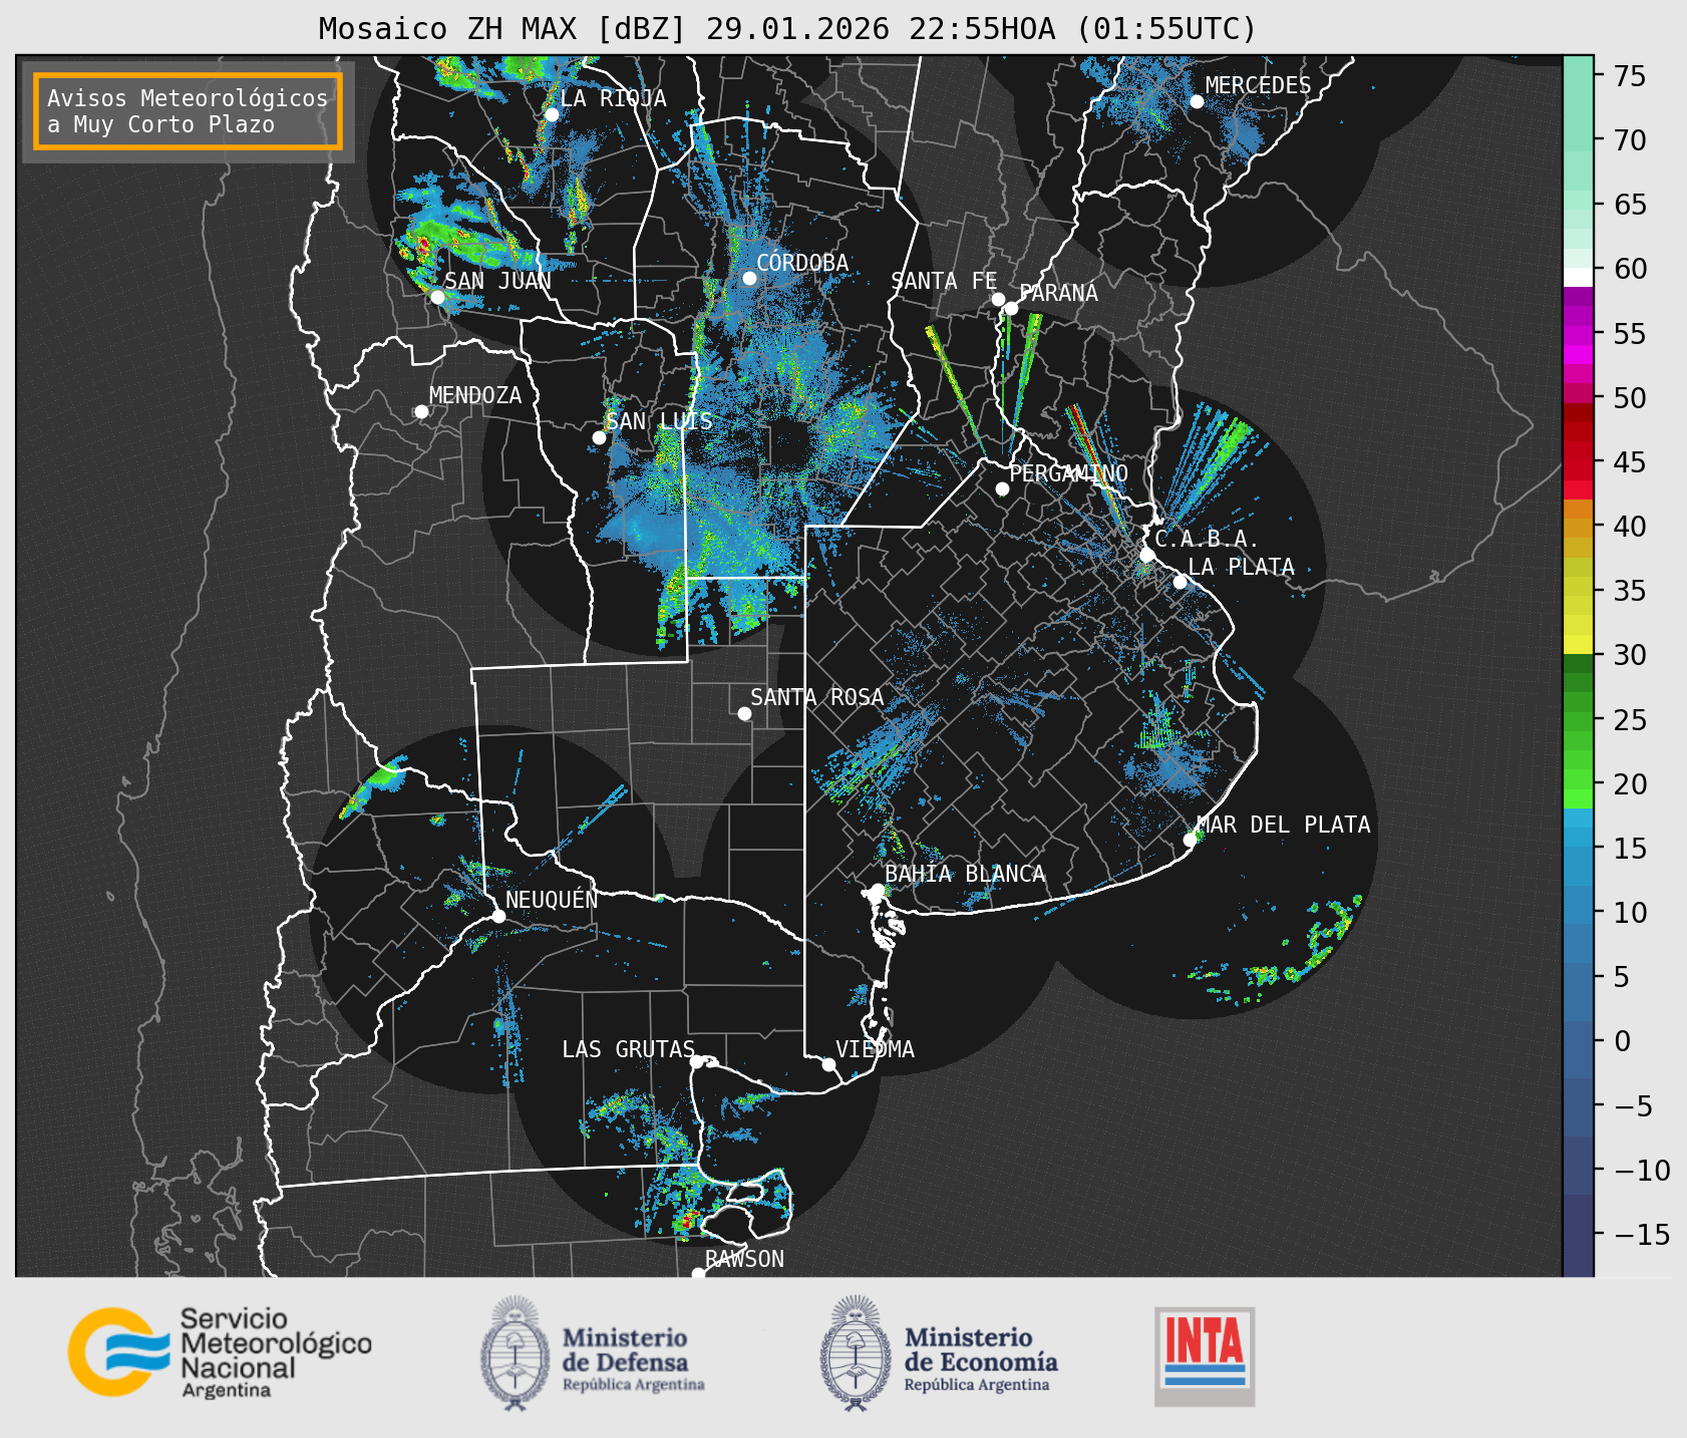Click the map title 'Mosaico ZH MAX [dBZ]'

pos(503,29)
